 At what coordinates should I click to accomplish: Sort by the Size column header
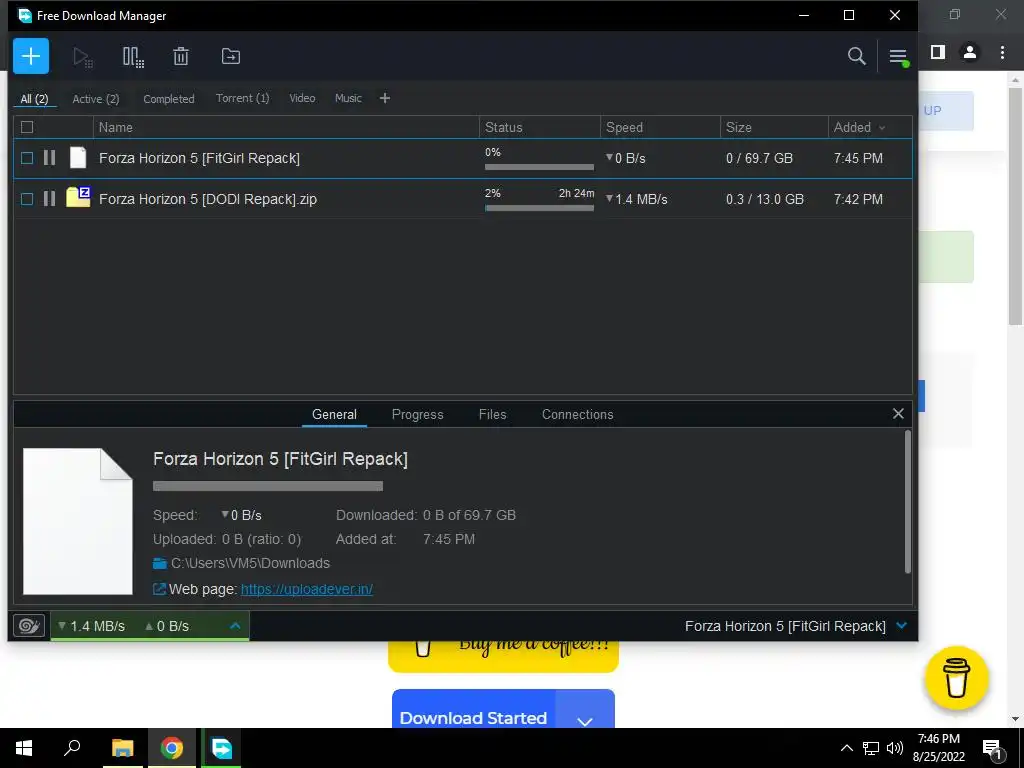click(774, 127)
